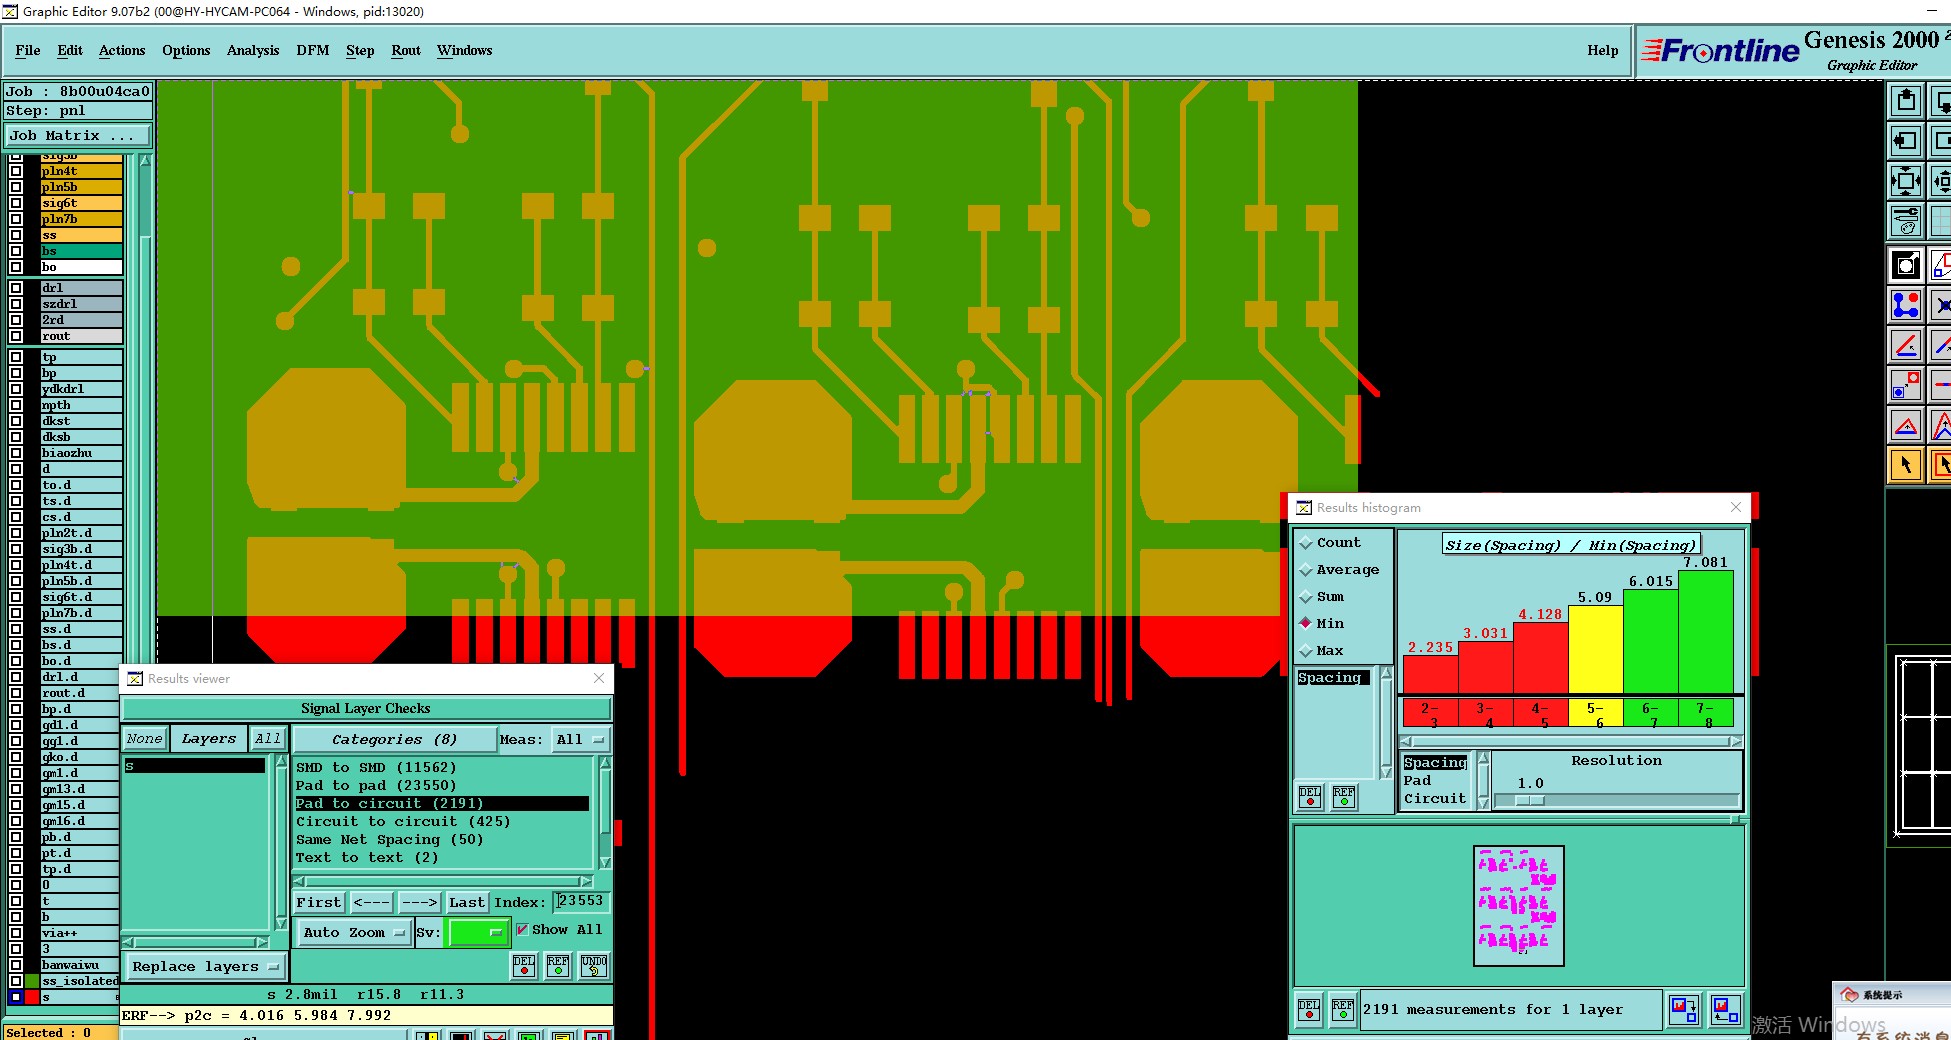Open the Analysis menu
The height and width of the screenshot is (1040, 1951).
click(x=253, y=50)
